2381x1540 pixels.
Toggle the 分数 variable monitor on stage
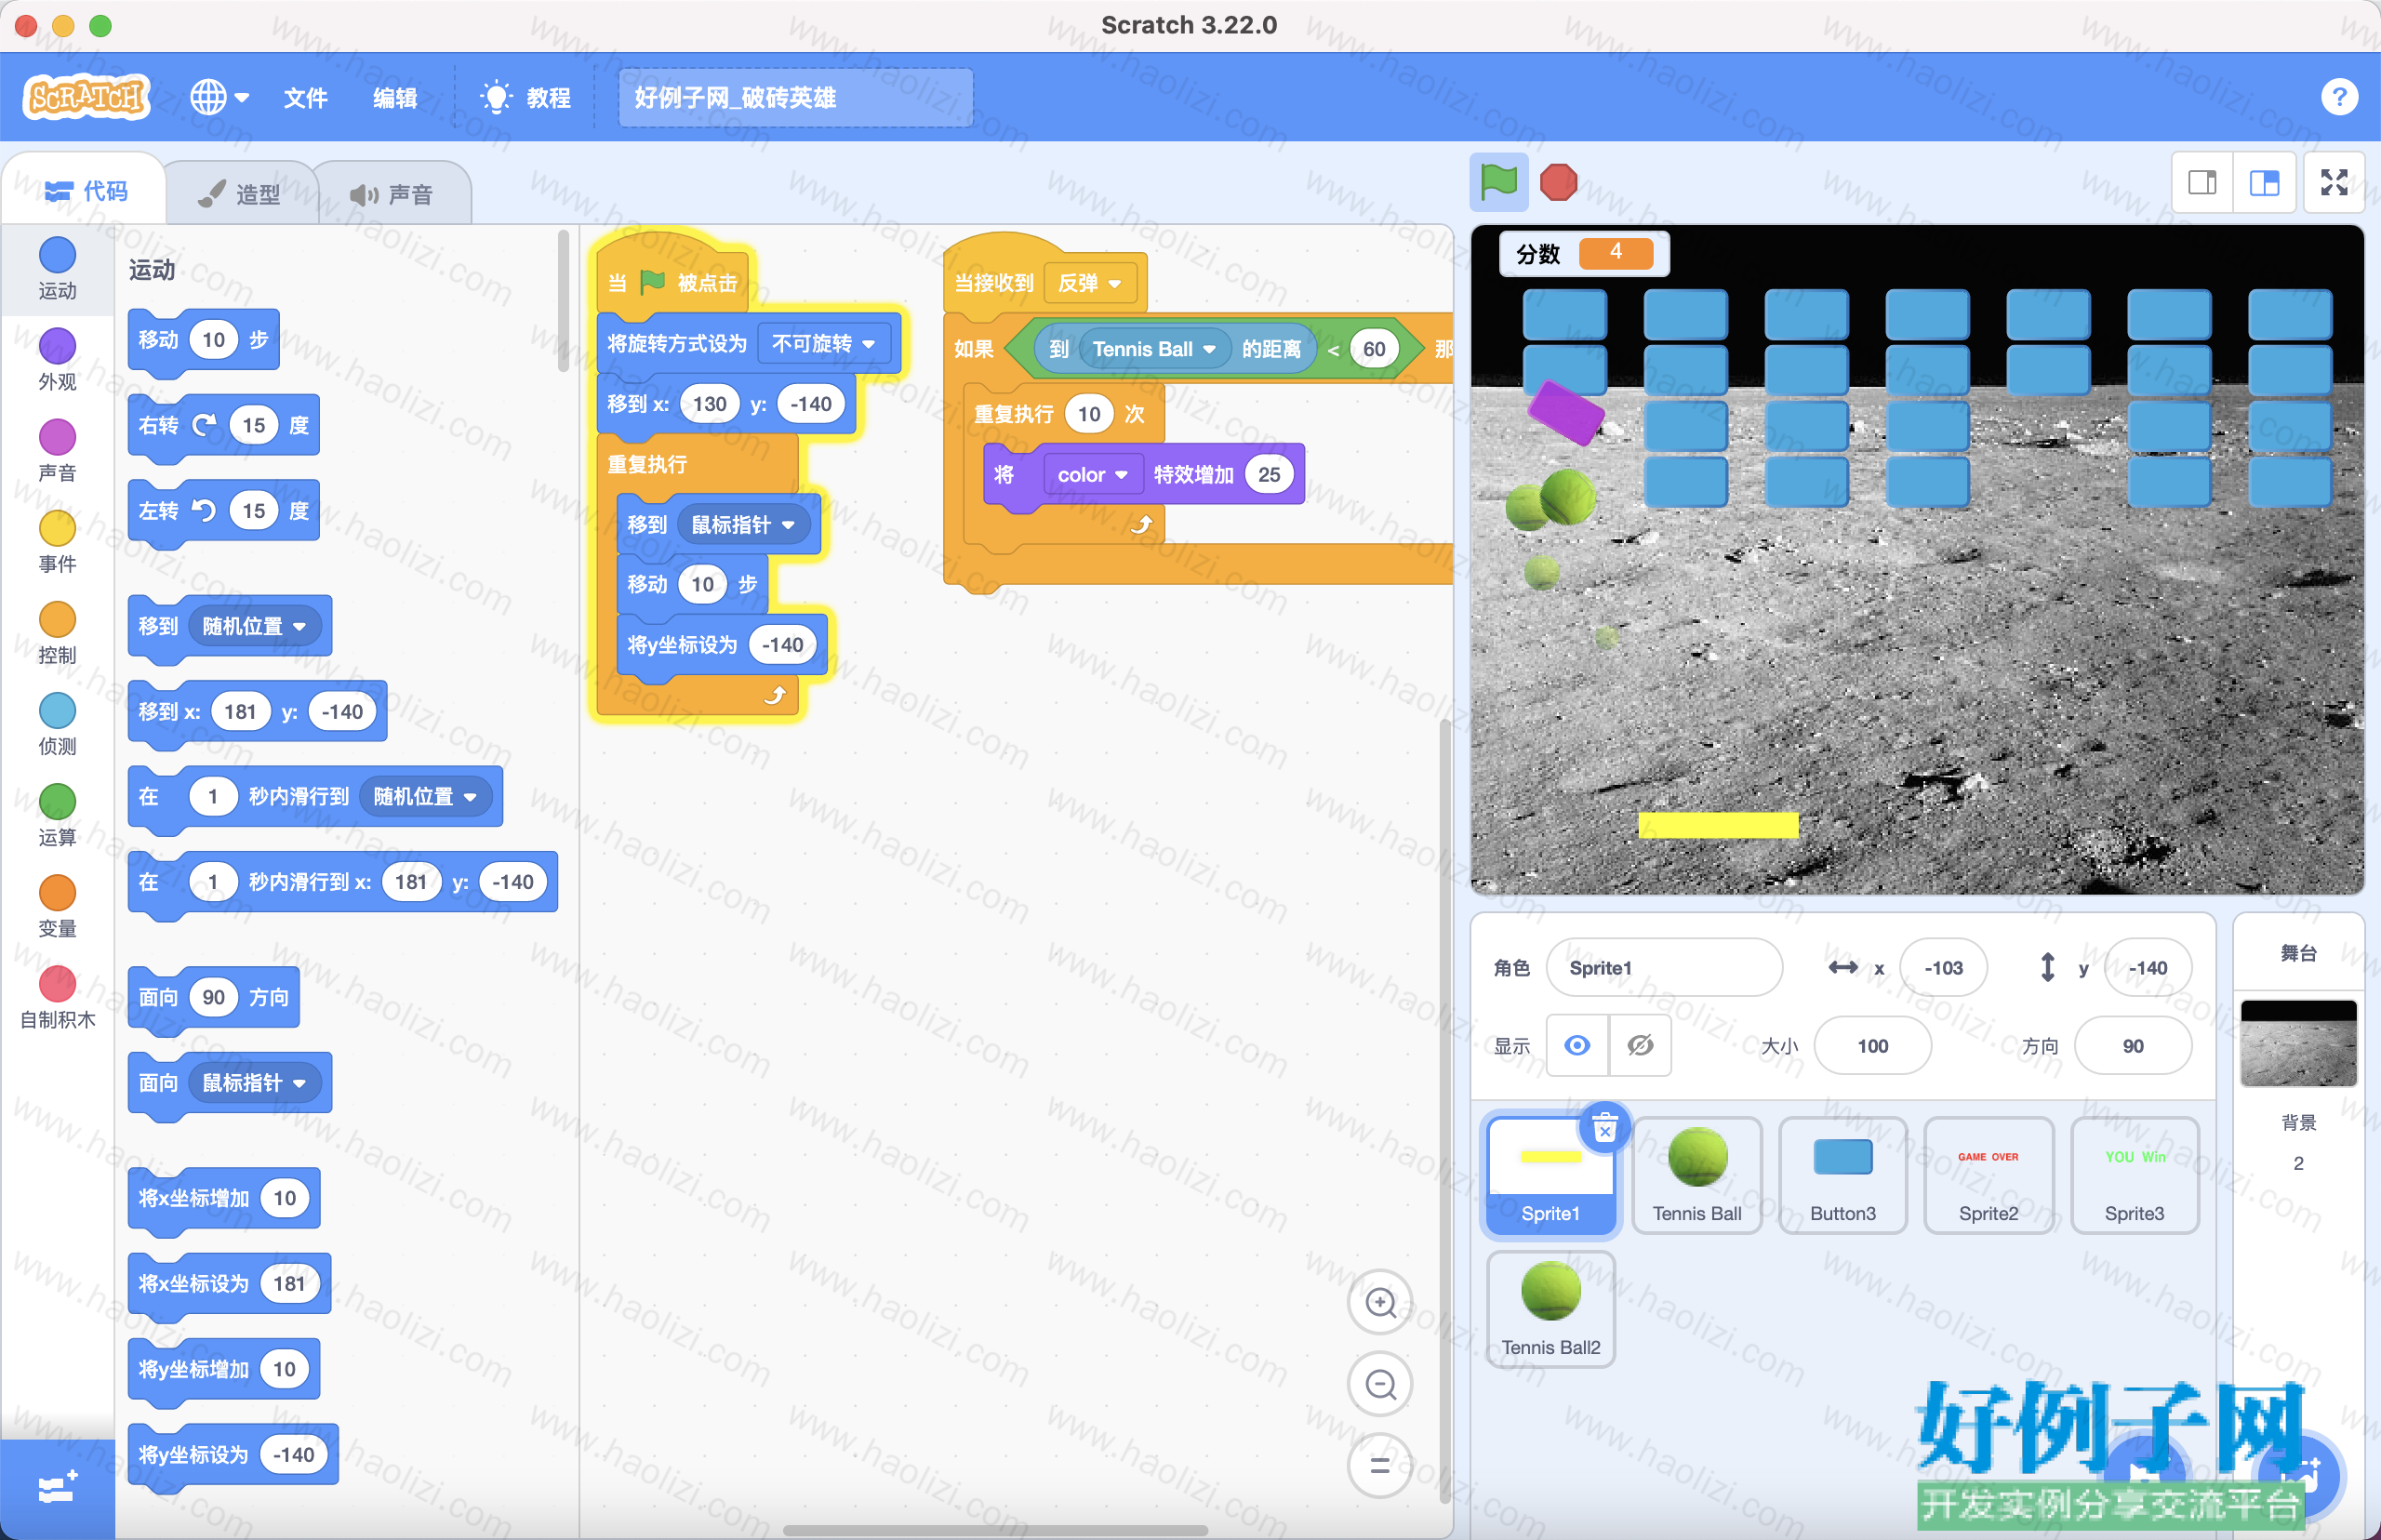[1584, 253]
